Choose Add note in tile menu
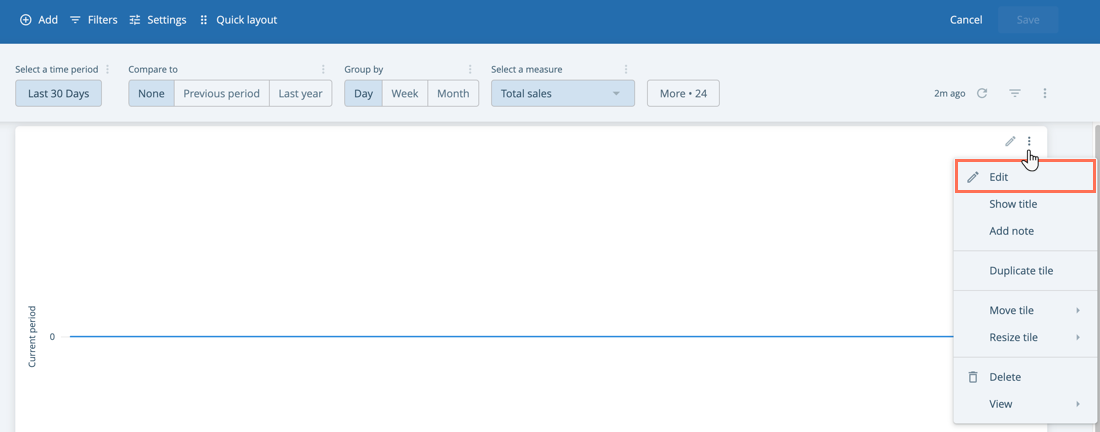This screenshot has width=1100, height=432. click(1024, 231)
